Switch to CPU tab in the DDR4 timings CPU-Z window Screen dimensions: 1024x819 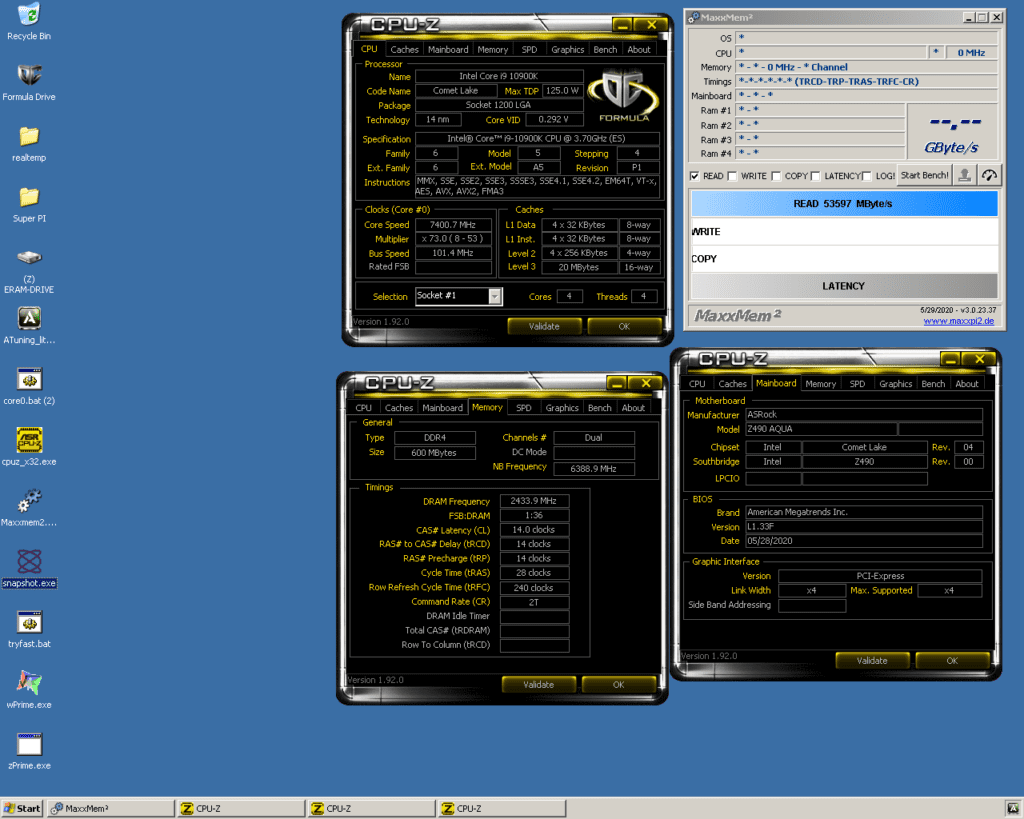tap(364, 408)
